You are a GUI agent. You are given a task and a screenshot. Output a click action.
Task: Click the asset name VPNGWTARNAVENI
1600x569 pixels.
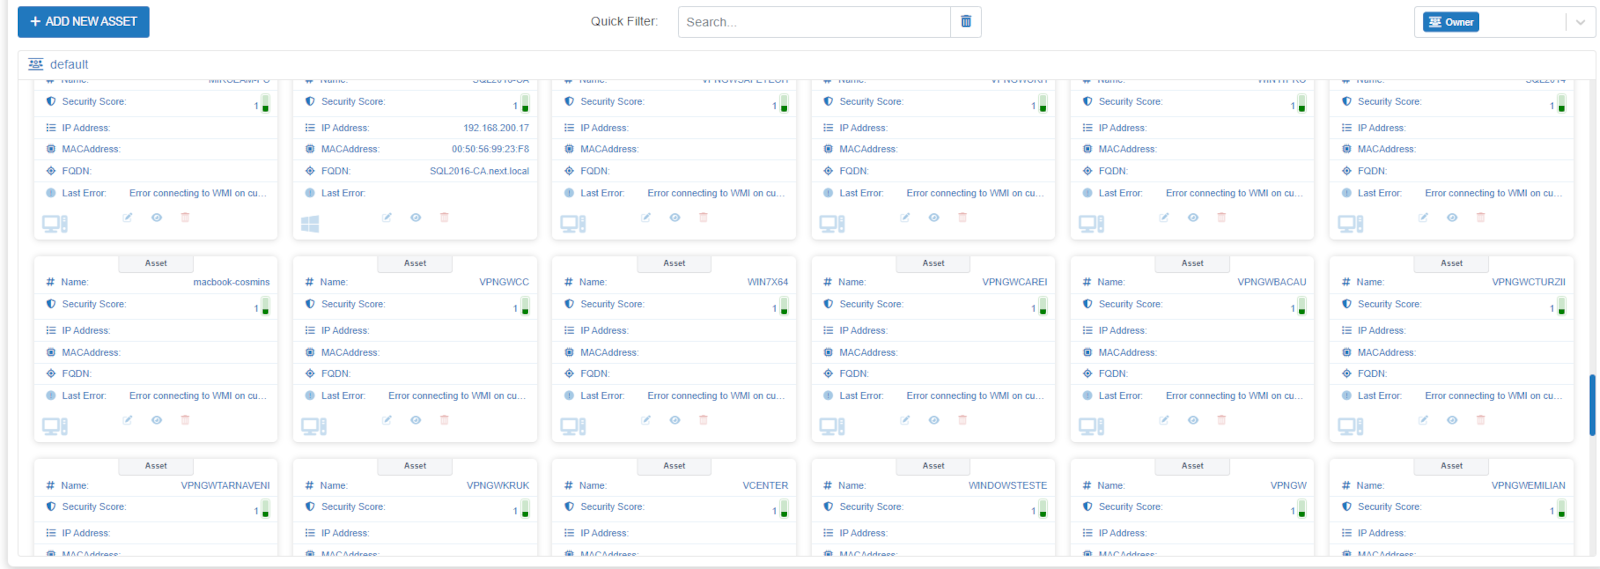coord(225,486)
